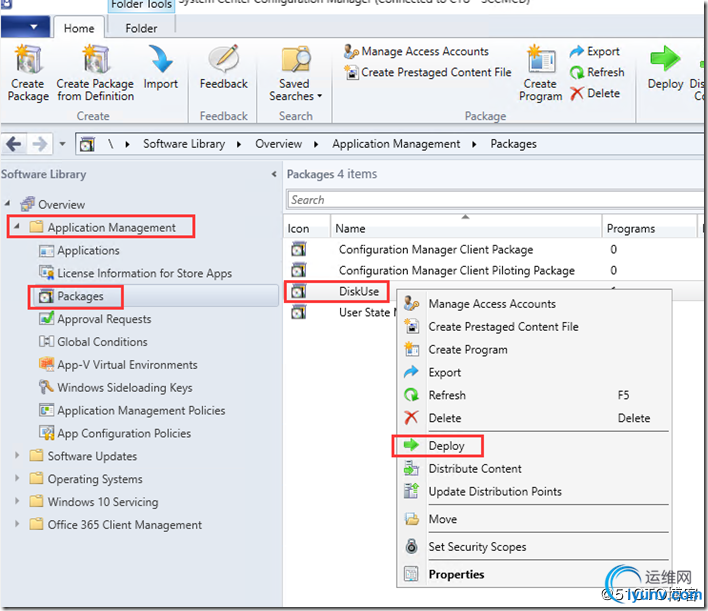Sort by the Name column header
This screenshot has width=708, height=611.
pos(466,228)
